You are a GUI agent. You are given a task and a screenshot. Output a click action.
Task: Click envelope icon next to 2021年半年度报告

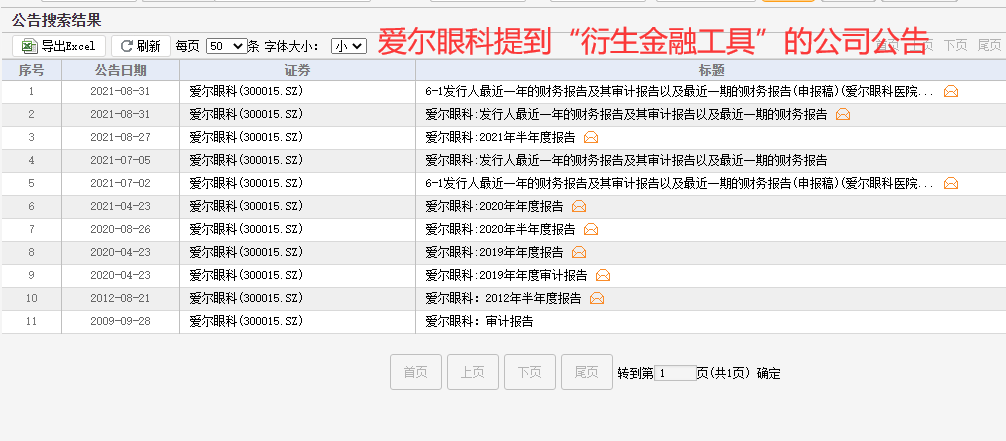pyautogui.click(x=591, y=137)
